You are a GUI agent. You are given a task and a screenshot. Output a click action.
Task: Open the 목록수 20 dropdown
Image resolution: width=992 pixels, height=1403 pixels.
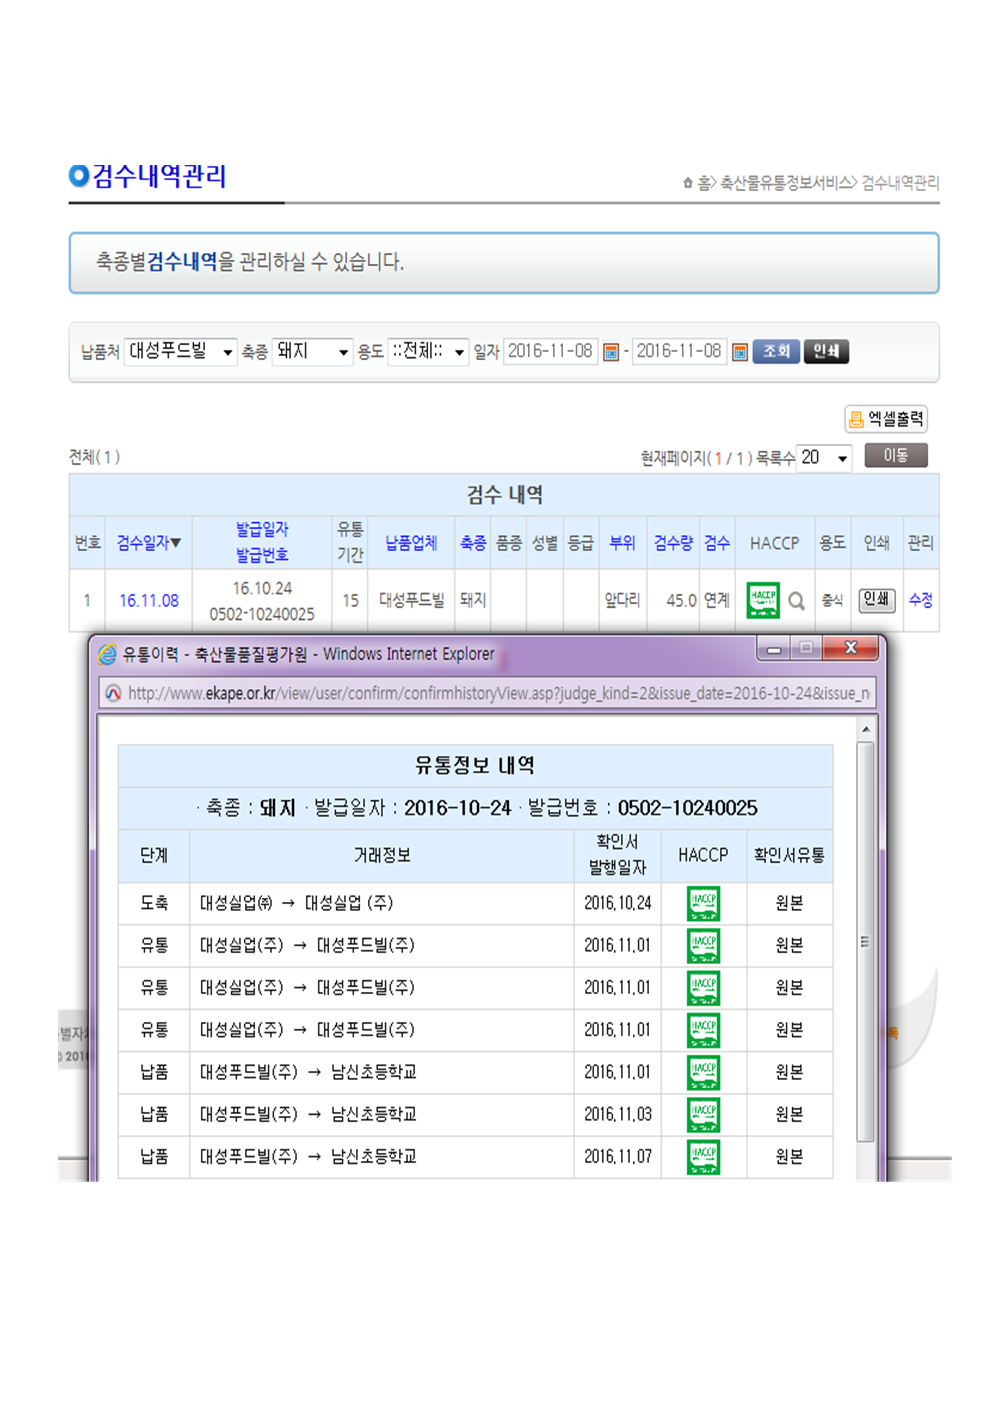(x=825, y=457)
